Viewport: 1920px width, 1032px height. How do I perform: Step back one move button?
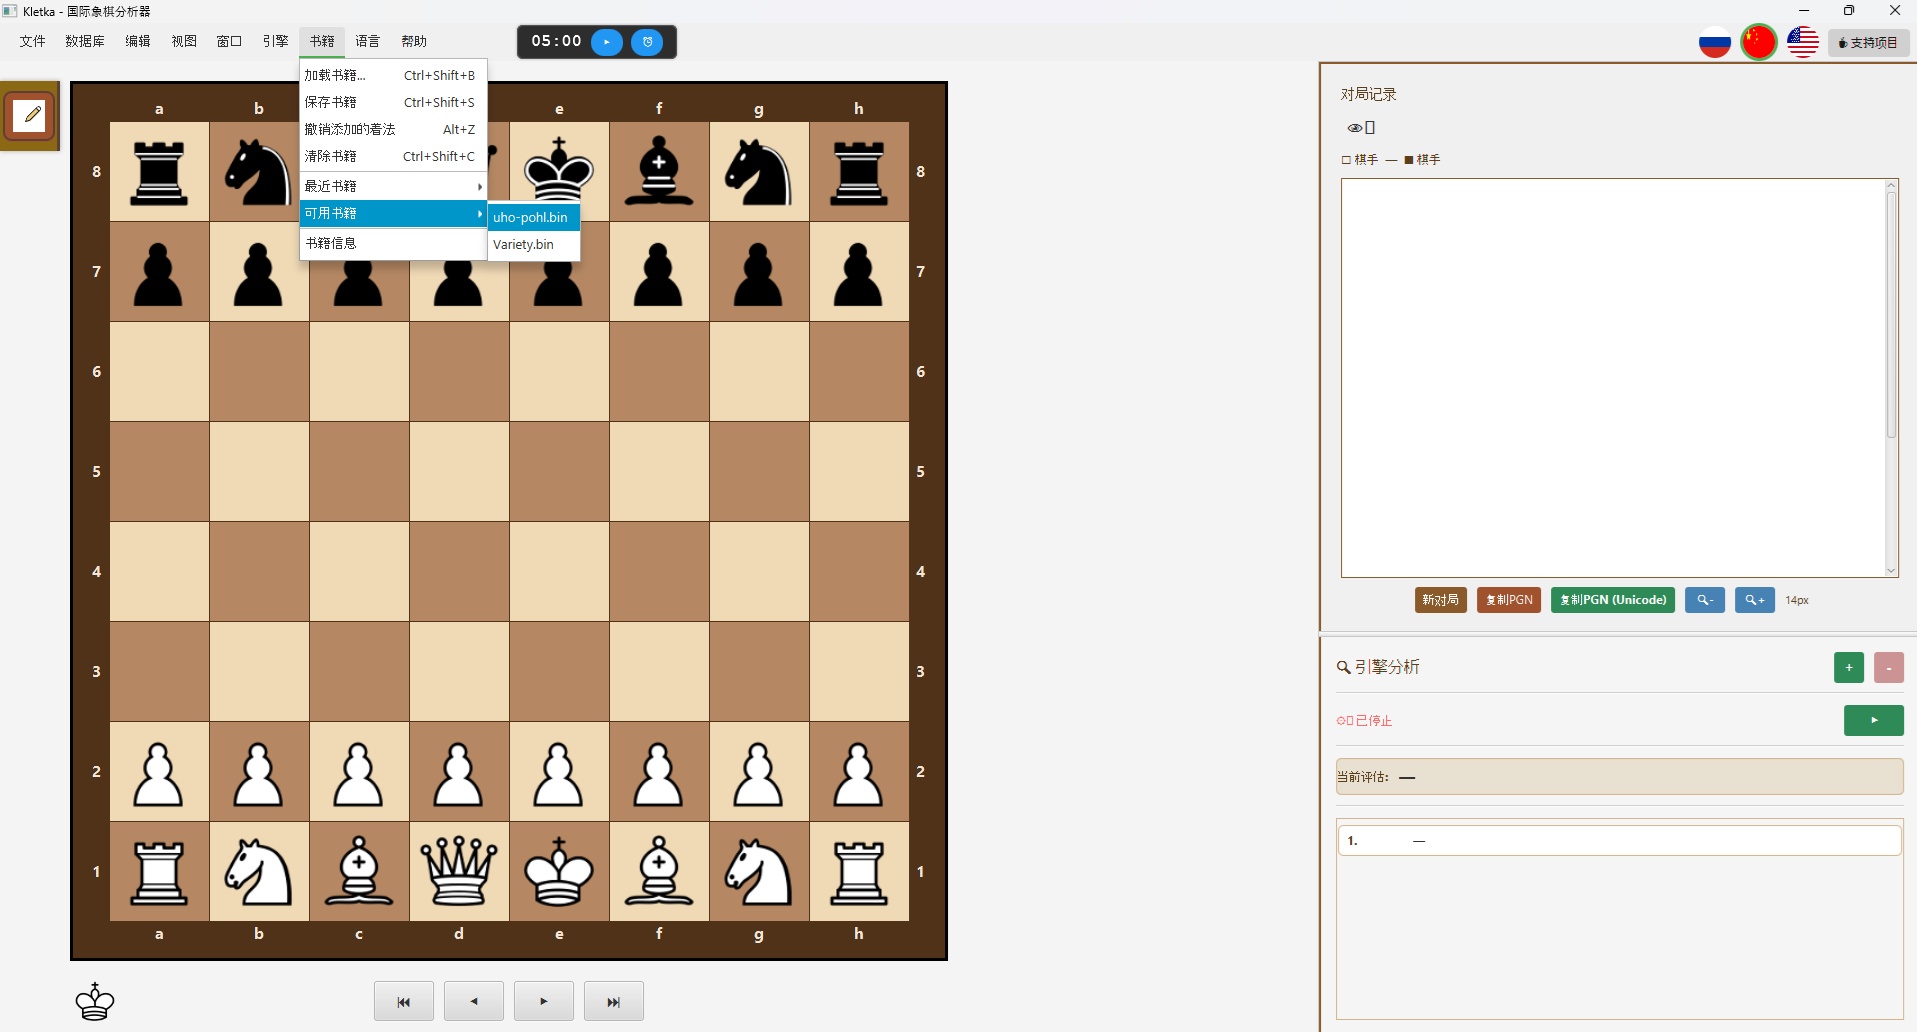coord(474,1001)
